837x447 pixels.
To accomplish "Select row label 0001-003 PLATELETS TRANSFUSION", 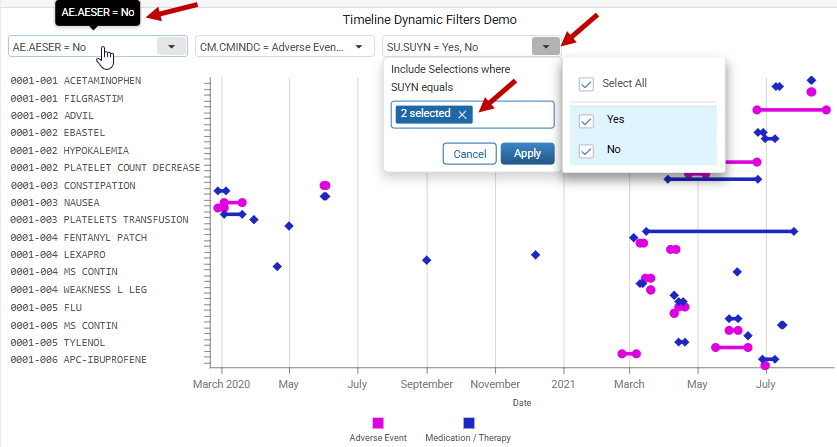I will [99, 219].
